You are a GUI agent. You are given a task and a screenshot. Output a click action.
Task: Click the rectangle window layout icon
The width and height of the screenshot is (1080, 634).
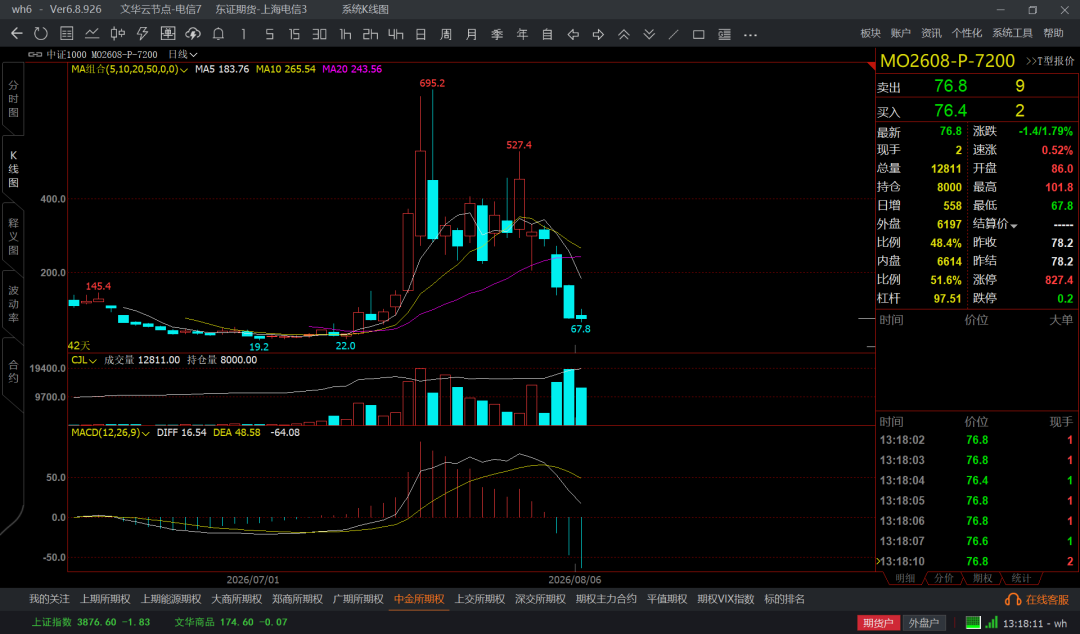click(x=699, y=34)
